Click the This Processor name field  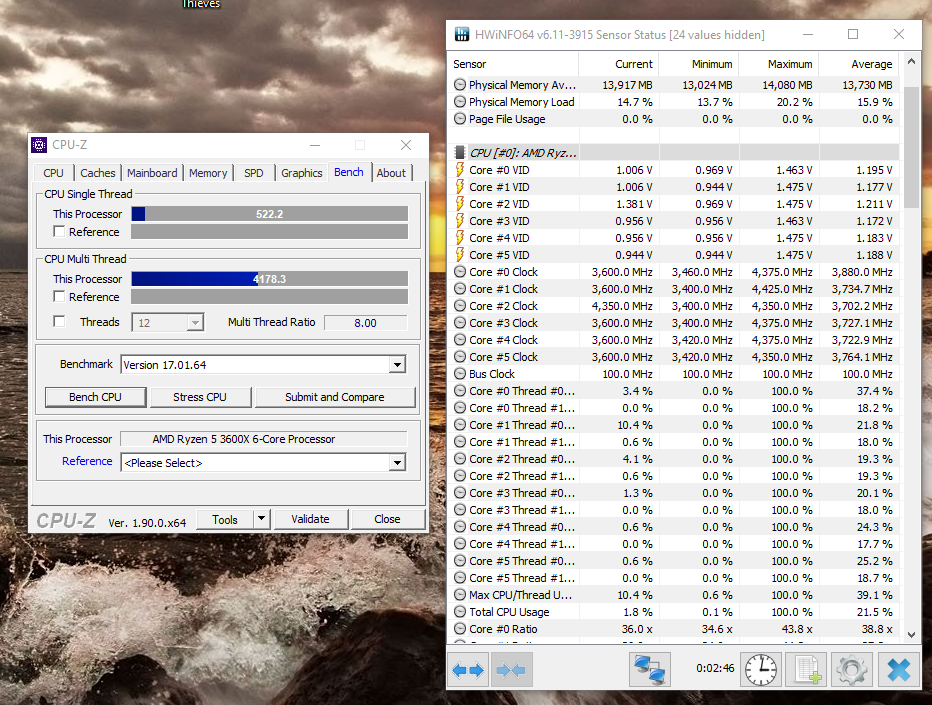264,439
